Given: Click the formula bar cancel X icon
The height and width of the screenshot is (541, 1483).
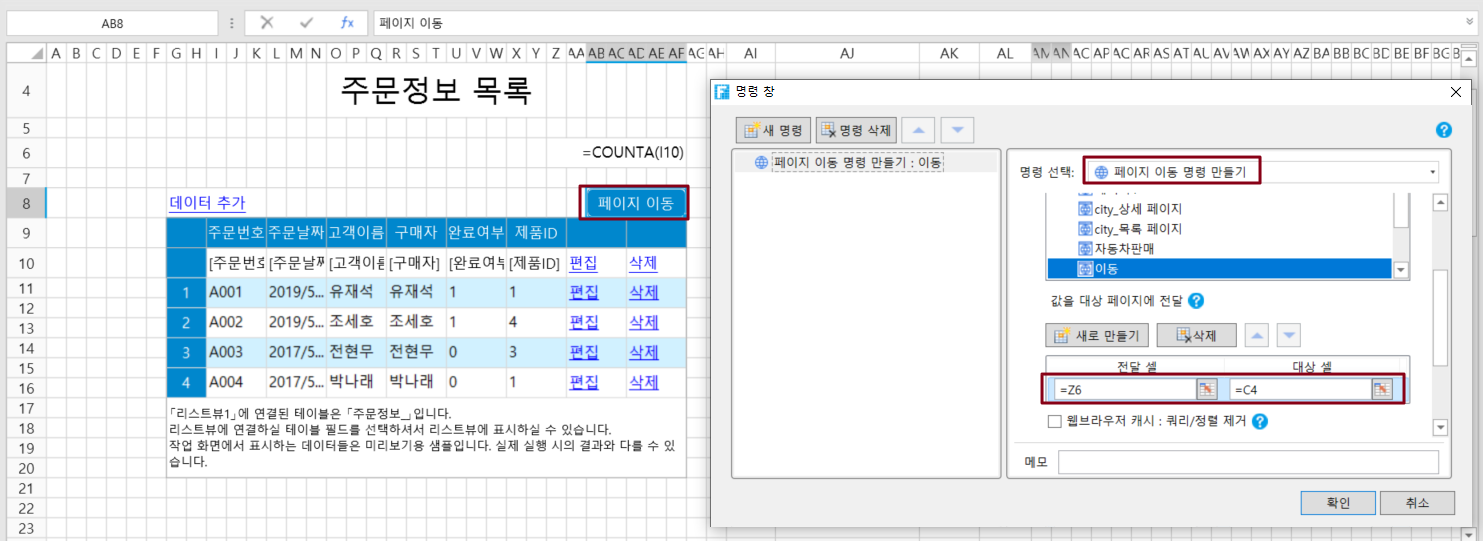Looking at the screenshot, I should pyautogui.click(x=267, y=22).
